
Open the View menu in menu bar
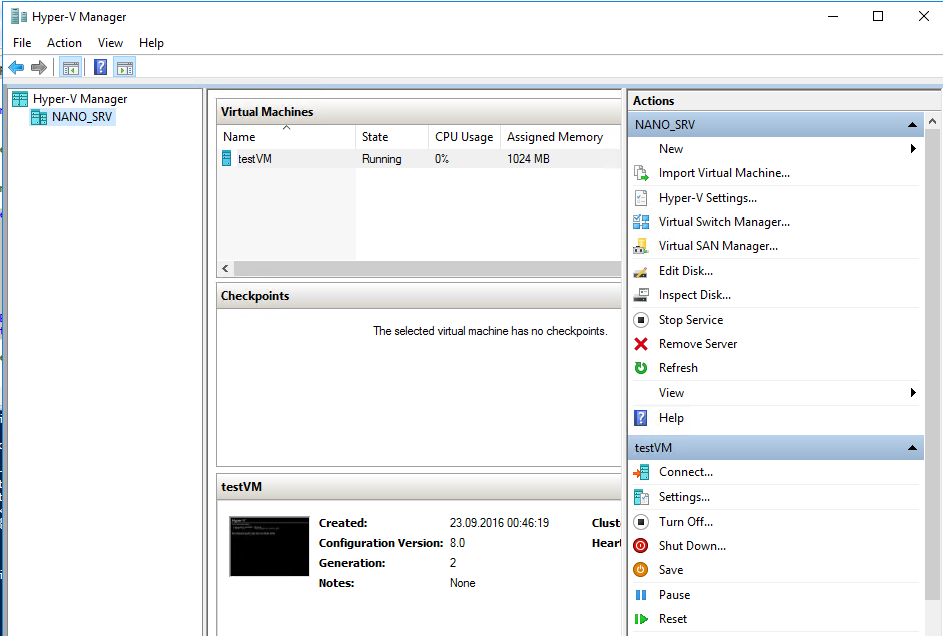coord(111,43)
